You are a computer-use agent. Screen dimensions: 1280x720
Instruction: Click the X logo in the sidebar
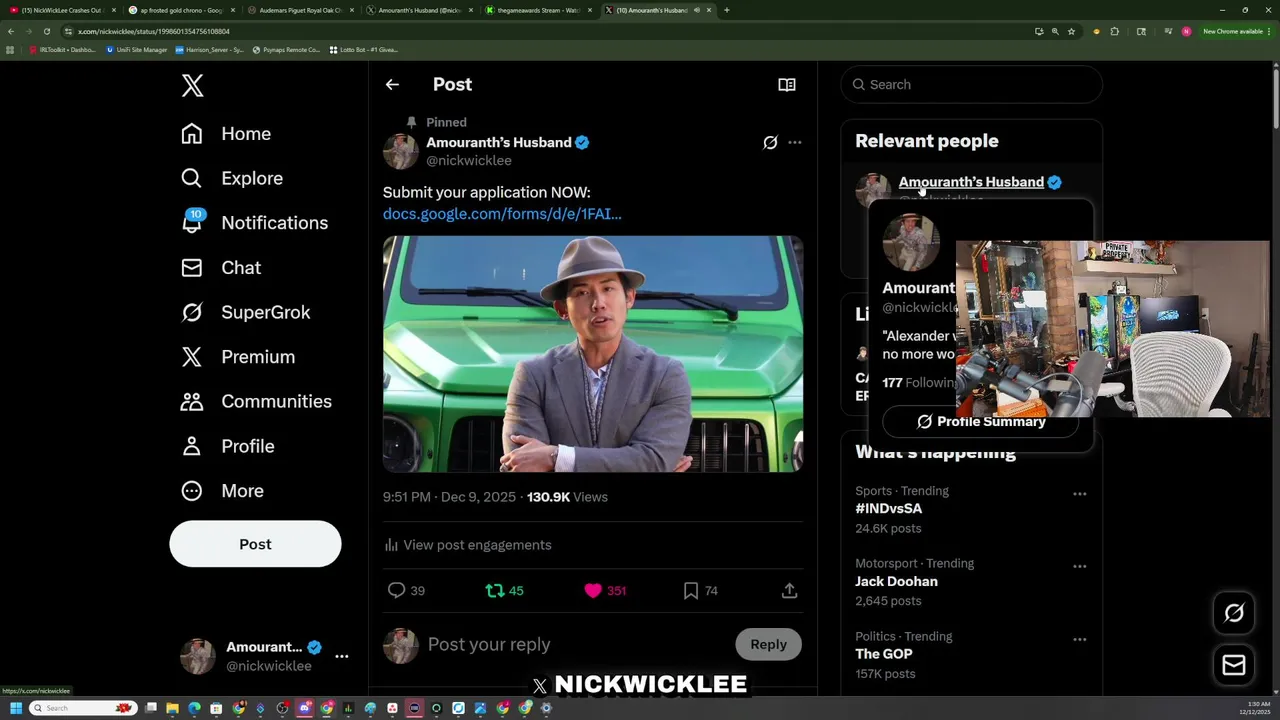pyautogui.click(x=193, y=86)
